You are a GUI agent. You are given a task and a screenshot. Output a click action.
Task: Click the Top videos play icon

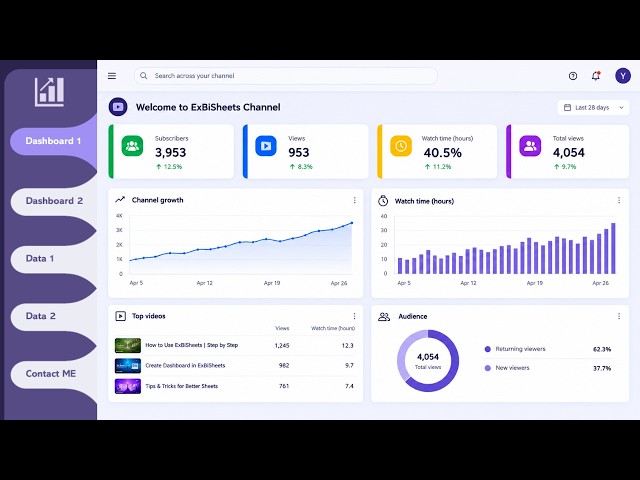point(120,316)
